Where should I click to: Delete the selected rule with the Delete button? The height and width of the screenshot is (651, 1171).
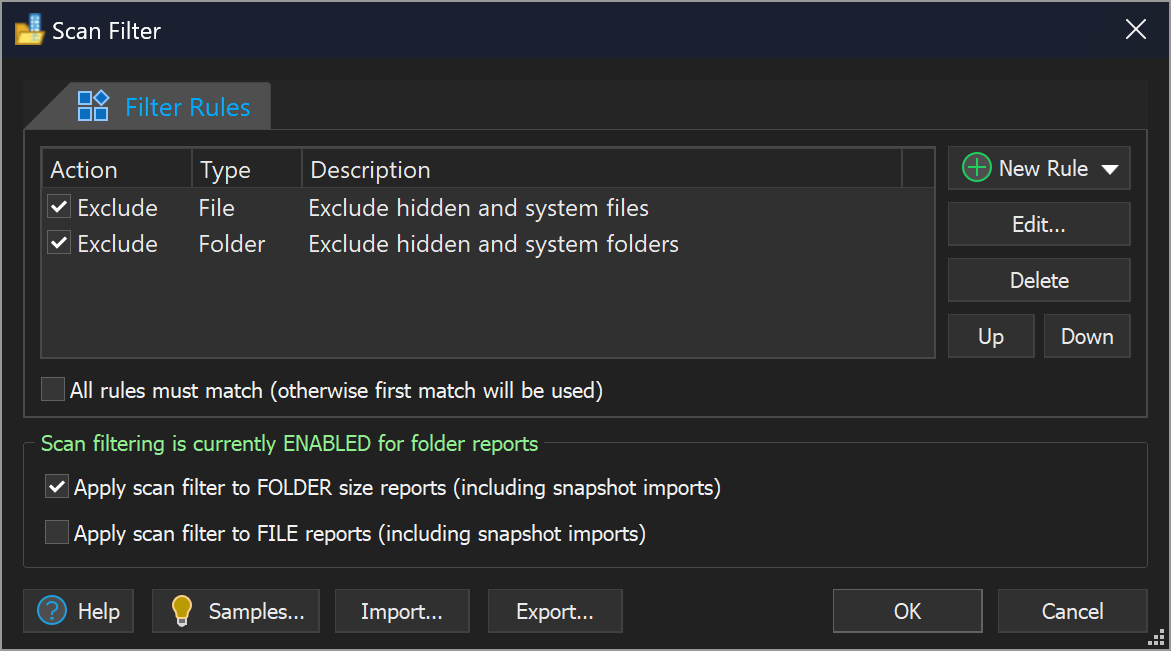click(1039, 280)
